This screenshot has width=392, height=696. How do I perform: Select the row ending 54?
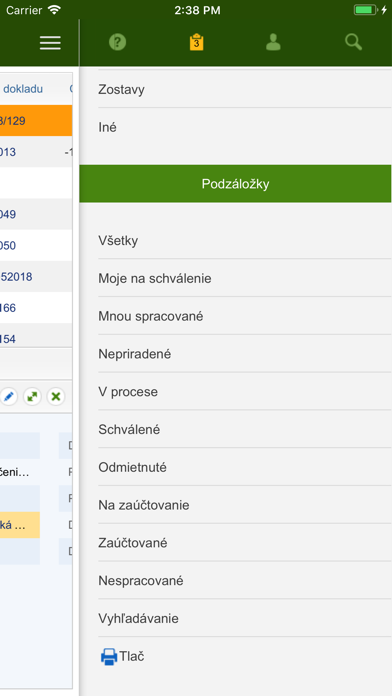36,336
